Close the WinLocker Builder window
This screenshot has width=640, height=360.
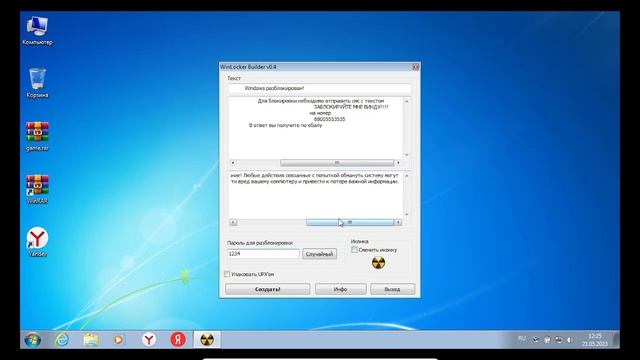[416, 67]
